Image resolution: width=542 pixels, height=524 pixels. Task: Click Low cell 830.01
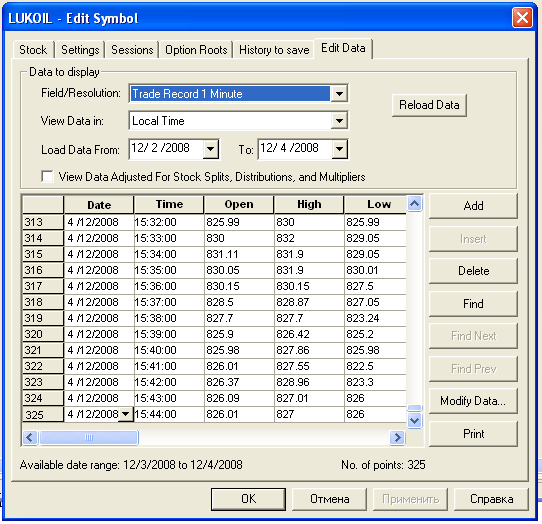coord(375,270)
